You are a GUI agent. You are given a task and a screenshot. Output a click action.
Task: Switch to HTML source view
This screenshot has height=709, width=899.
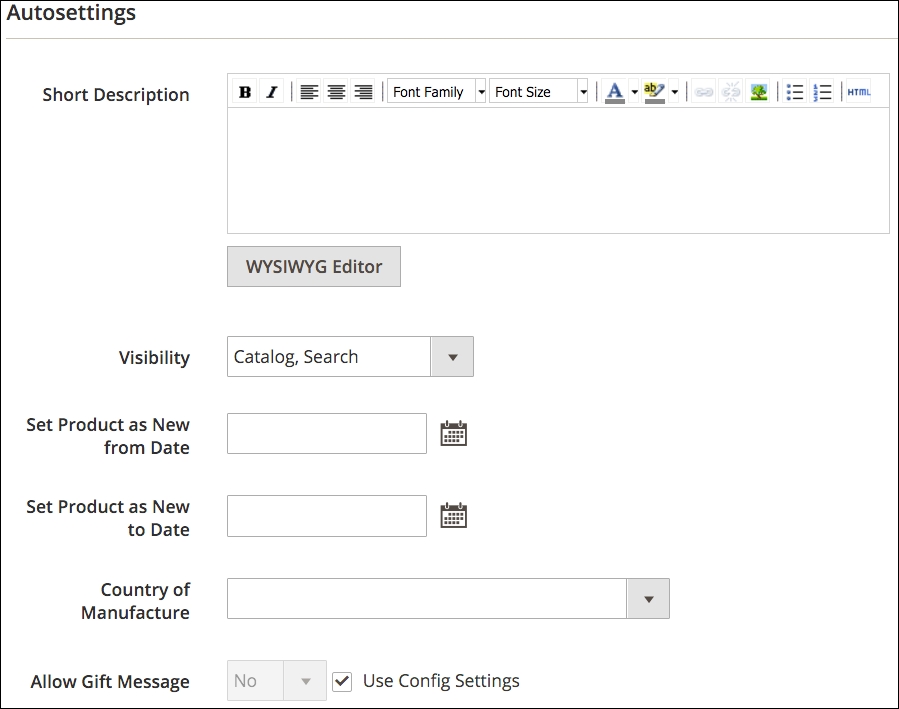coord(859,91)
